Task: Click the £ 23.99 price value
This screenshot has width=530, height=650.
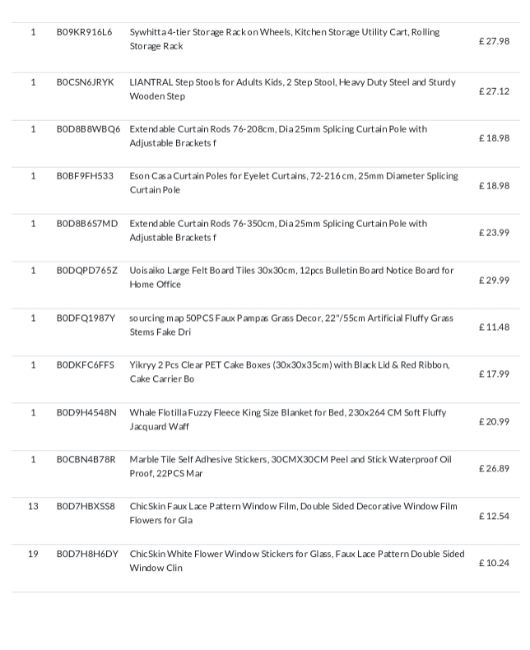Action: (494, 233)
